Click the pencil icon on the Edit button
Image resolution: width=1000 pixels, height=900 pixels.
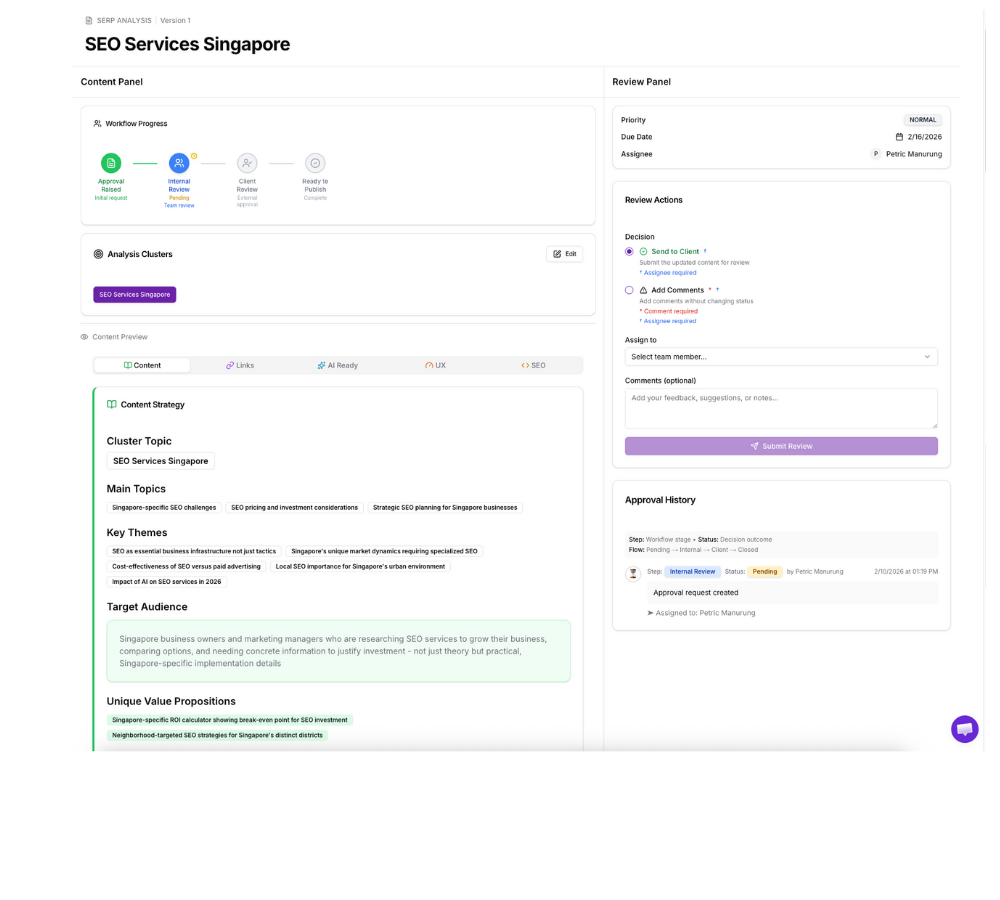coord(557,253)
